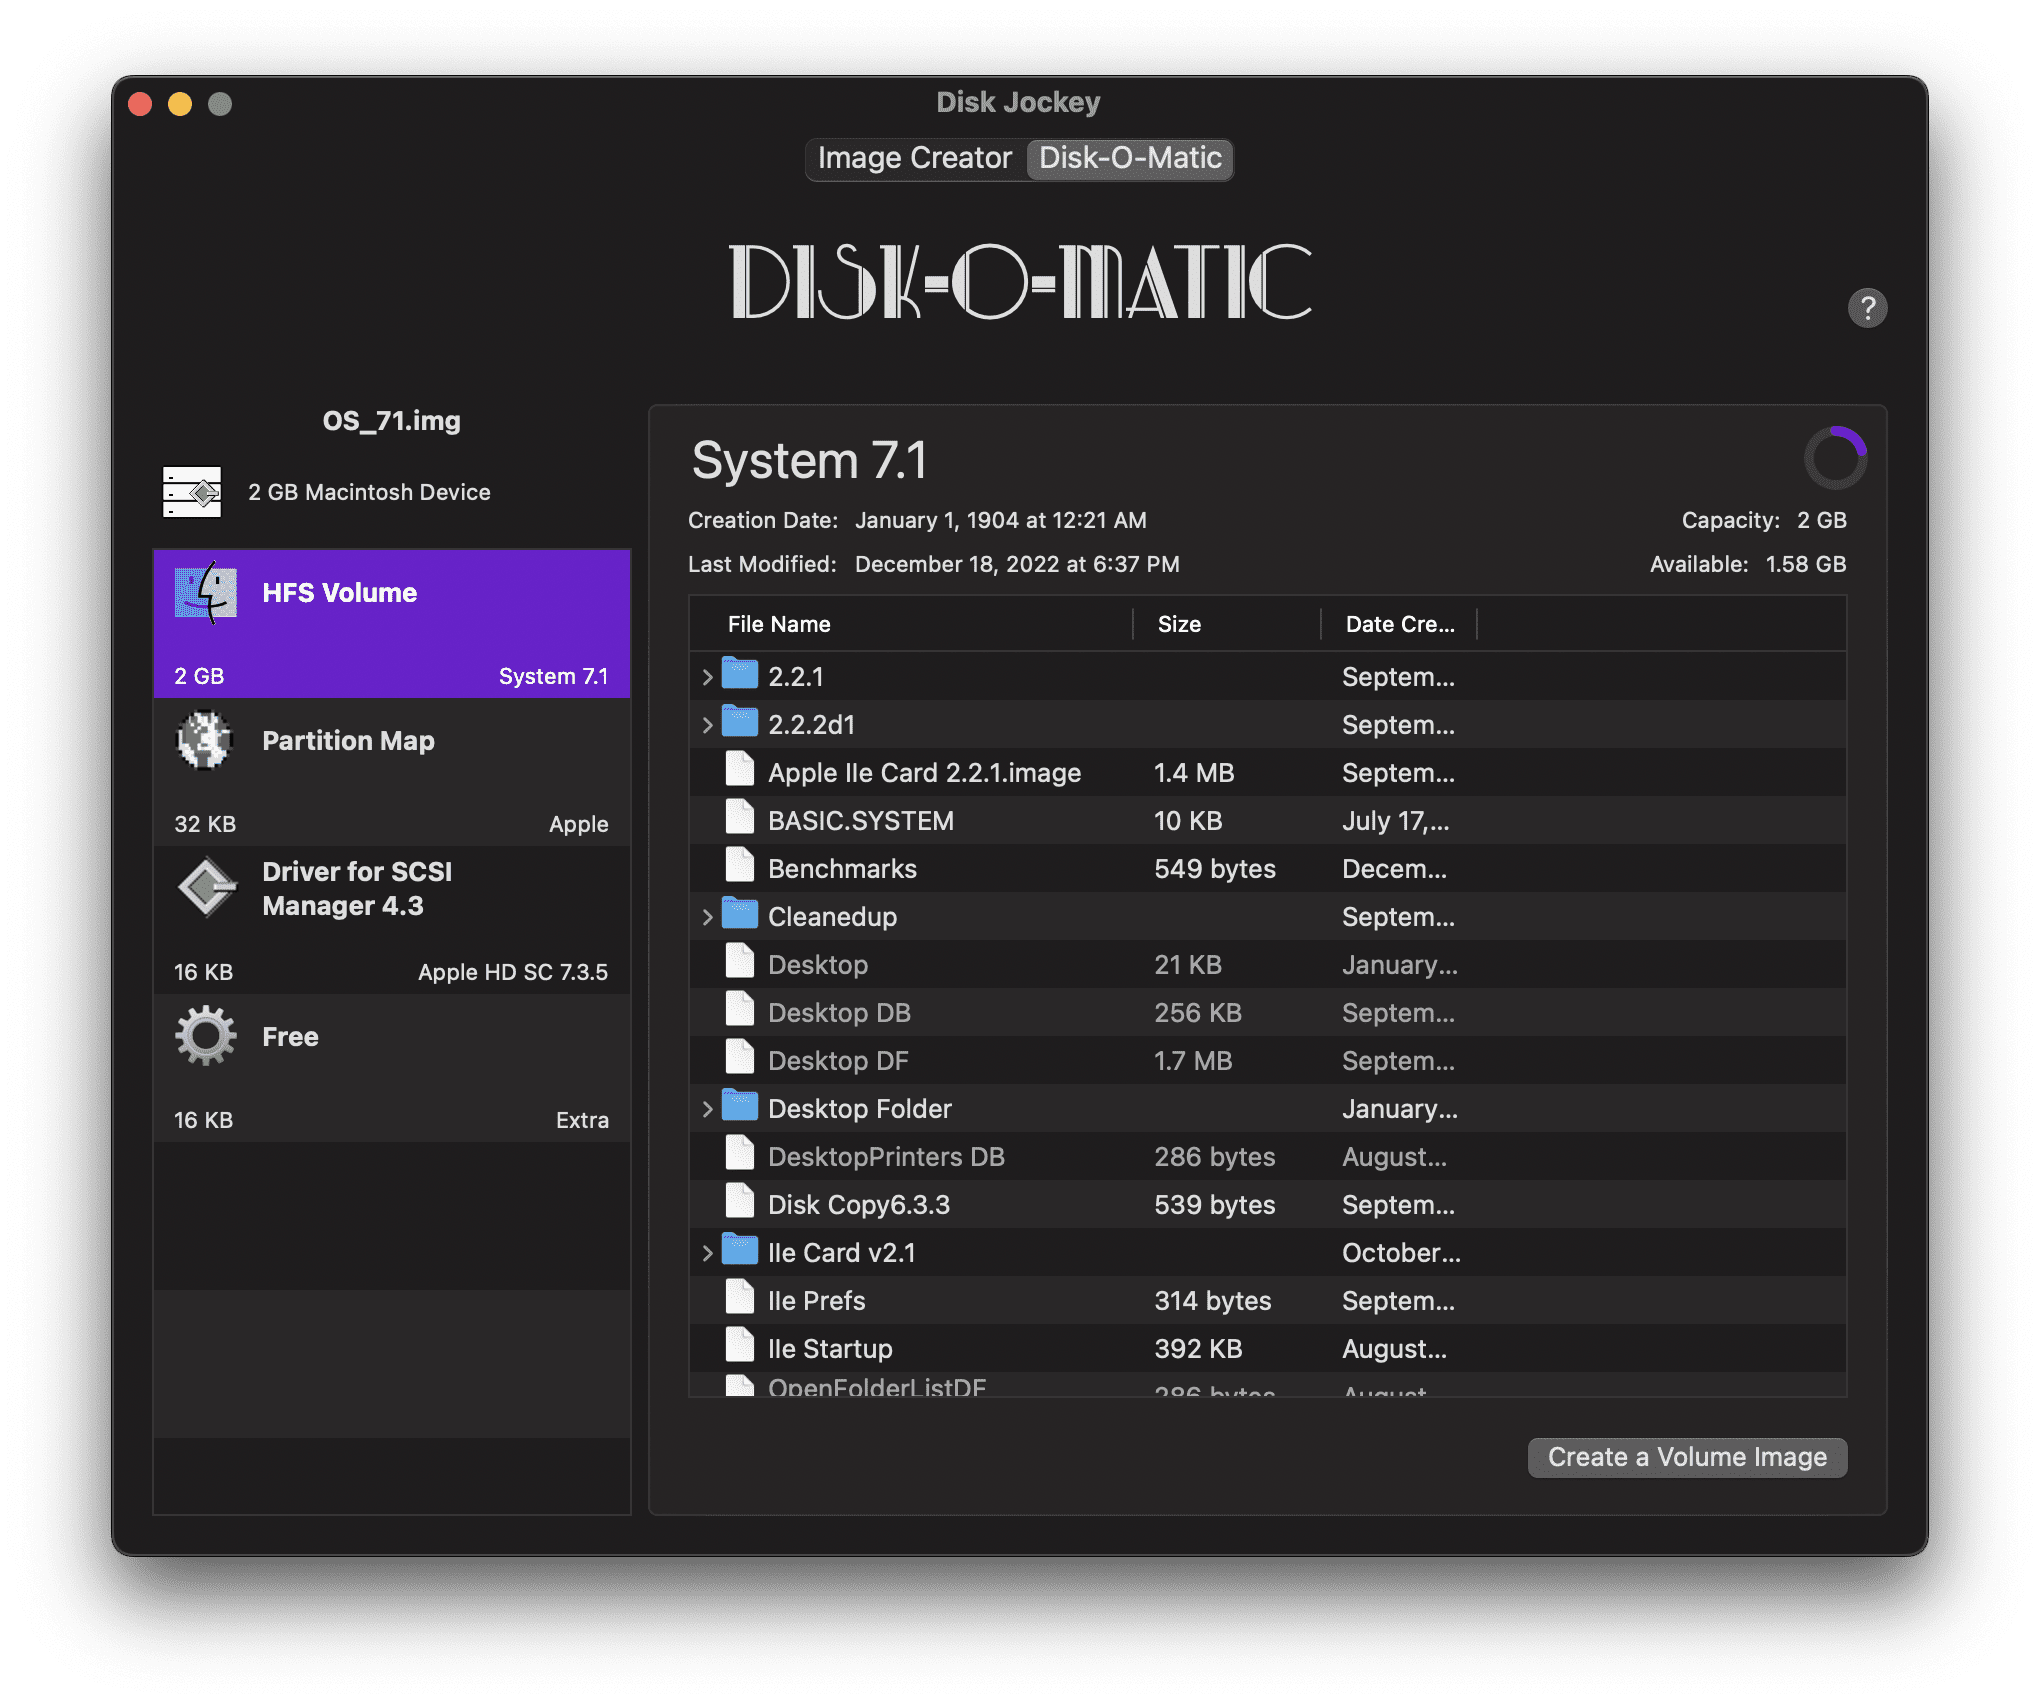Screen dimensions: 2040x1704
Task: Expand the Desktop Folder row
Action: [707, 1109]
